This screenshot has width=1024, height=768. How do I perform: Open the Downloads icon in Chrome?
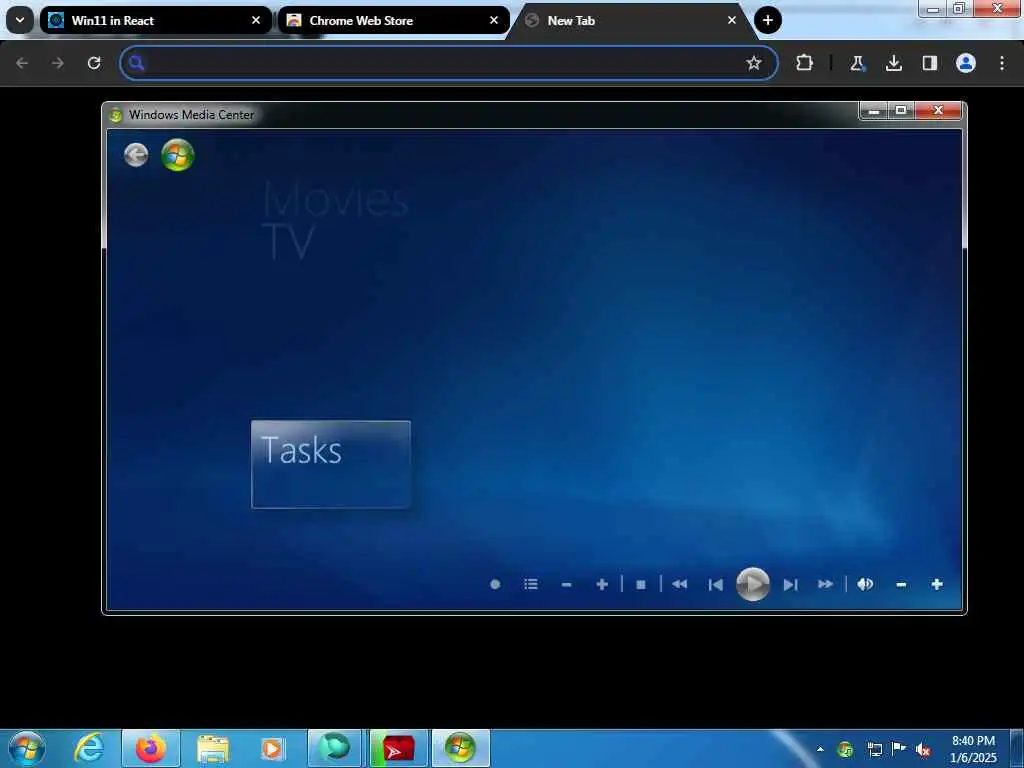point(894,63)
